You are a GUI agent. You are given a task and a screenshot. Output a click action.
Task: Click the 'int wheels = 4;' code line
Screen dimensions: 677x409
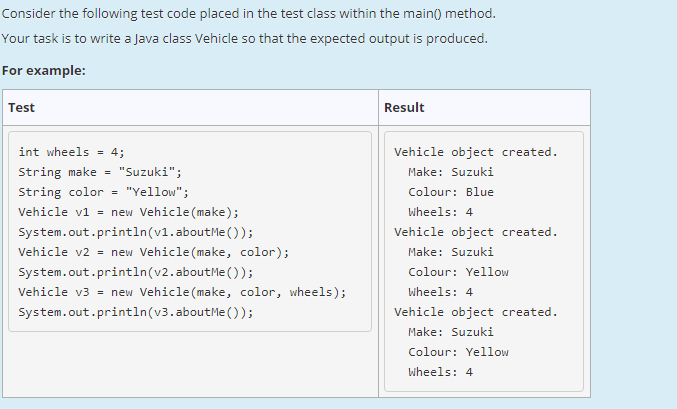point(71,152)
